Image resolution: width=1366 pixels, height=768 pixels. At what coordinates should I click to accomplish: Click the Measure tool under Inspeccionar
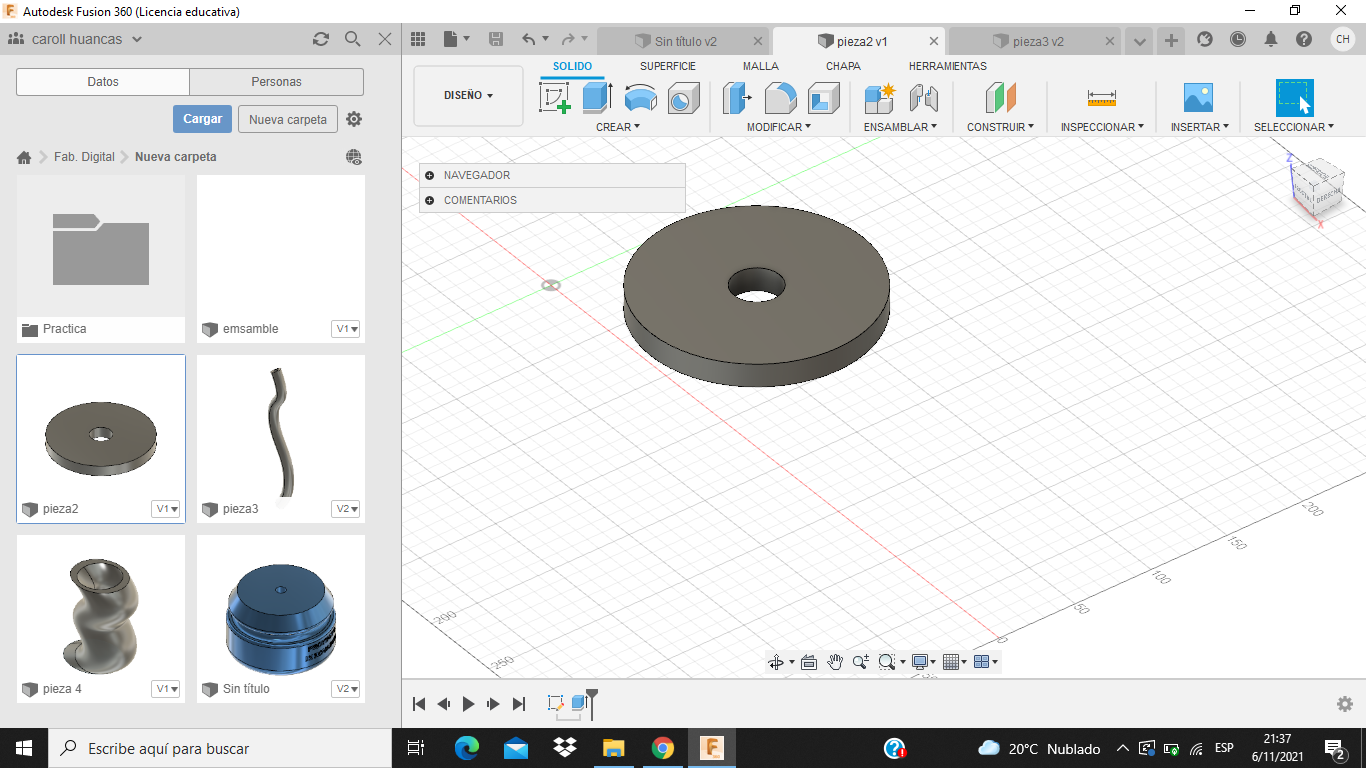tap(1101, 98)
